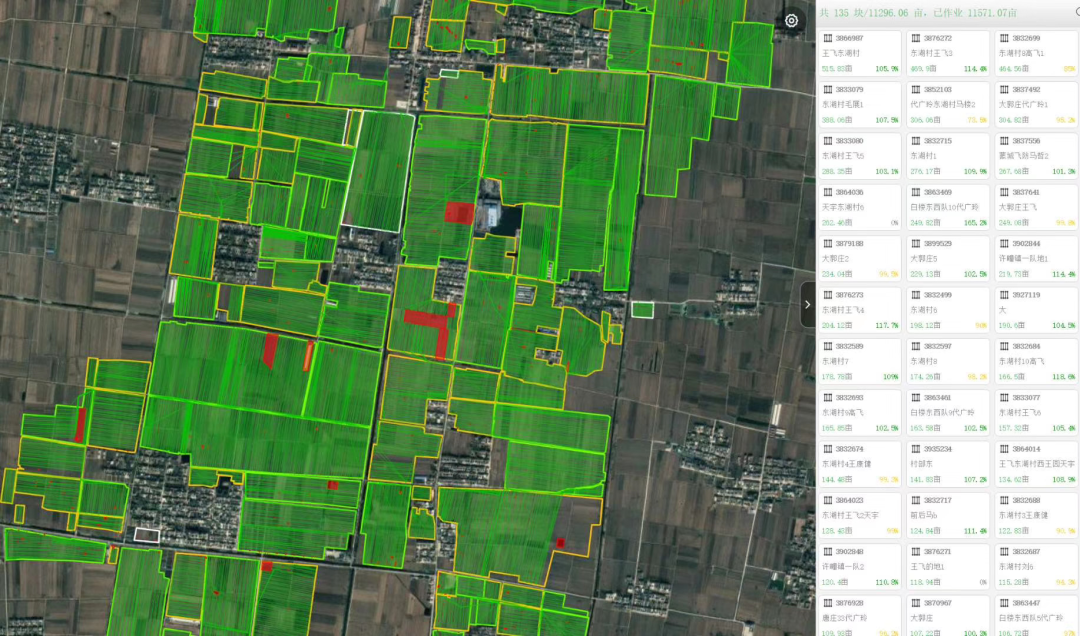
Task: Click 515.83亩 area value
Action: click(x=836, y=69)
